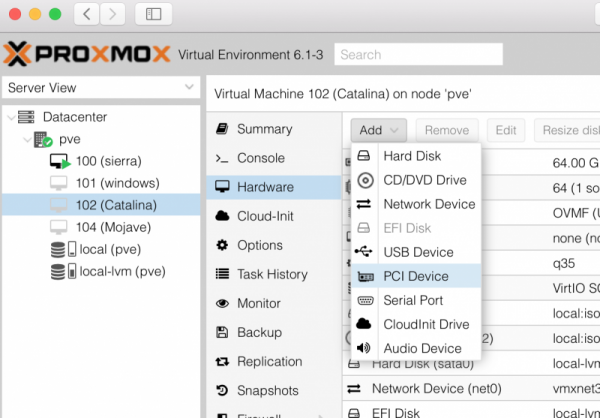The image size is (600, 418).
Task: Choose CD/DVD Drive from Add menu
Action: click(x=416, y=180)
